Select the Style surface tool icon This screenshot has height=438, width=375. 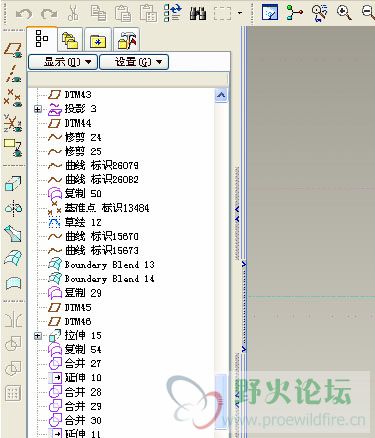click(x=13, y=283)
